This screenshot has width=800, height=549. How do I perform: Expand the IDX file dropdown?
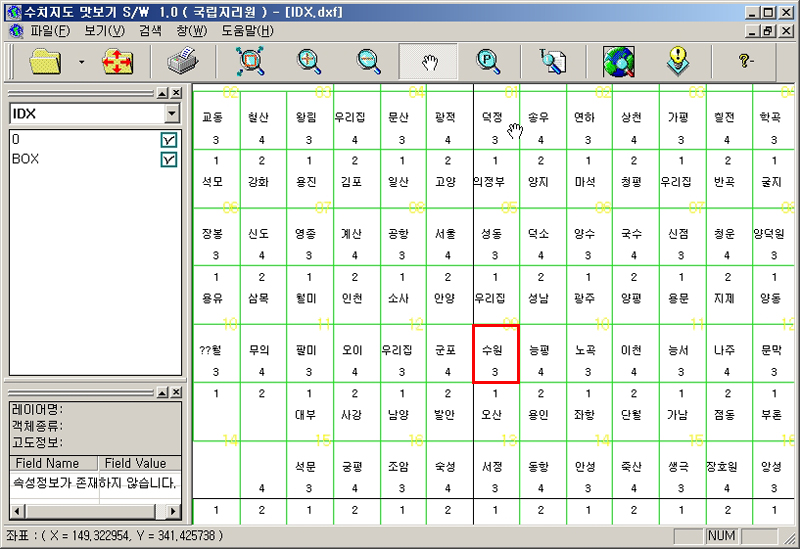172,113
